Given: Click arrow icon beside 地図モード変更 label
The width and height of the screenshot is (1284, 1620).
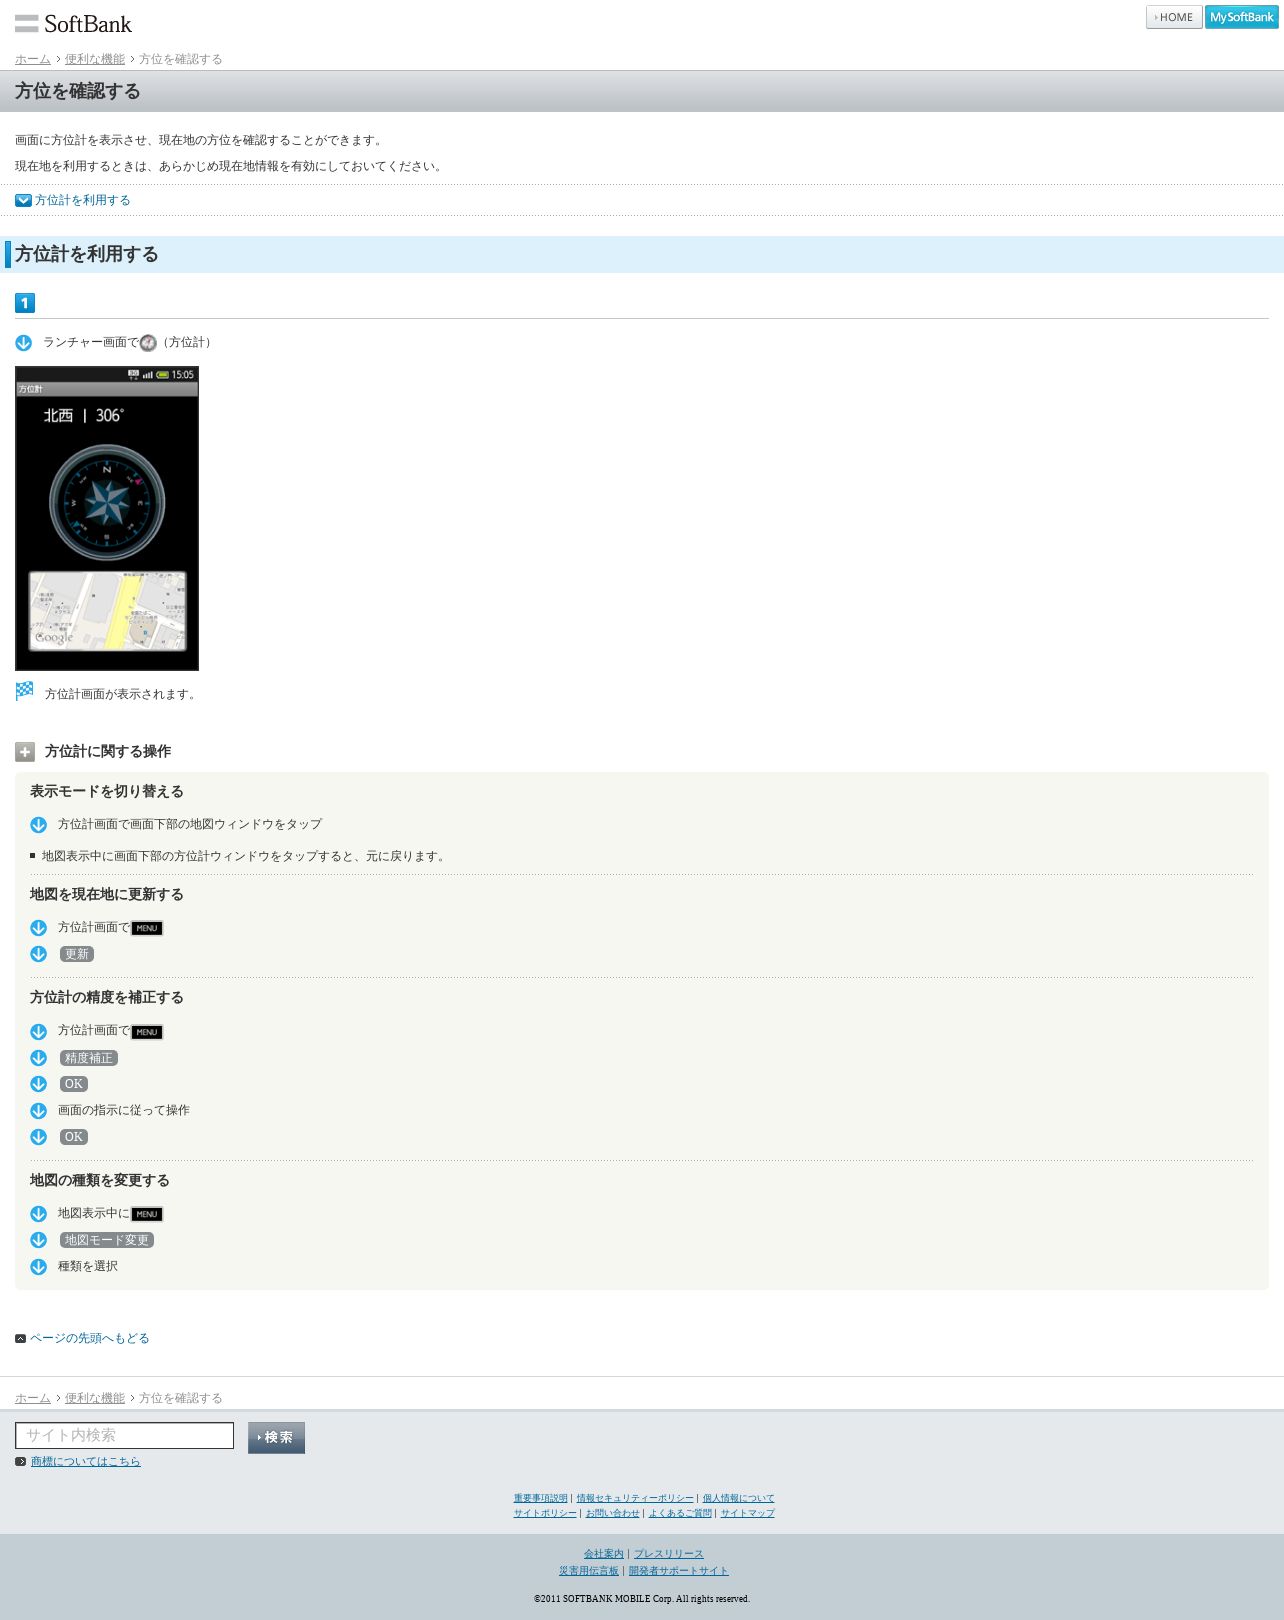Looking at the screenshot, I should pyautogui.click(x=39, y=1240).
